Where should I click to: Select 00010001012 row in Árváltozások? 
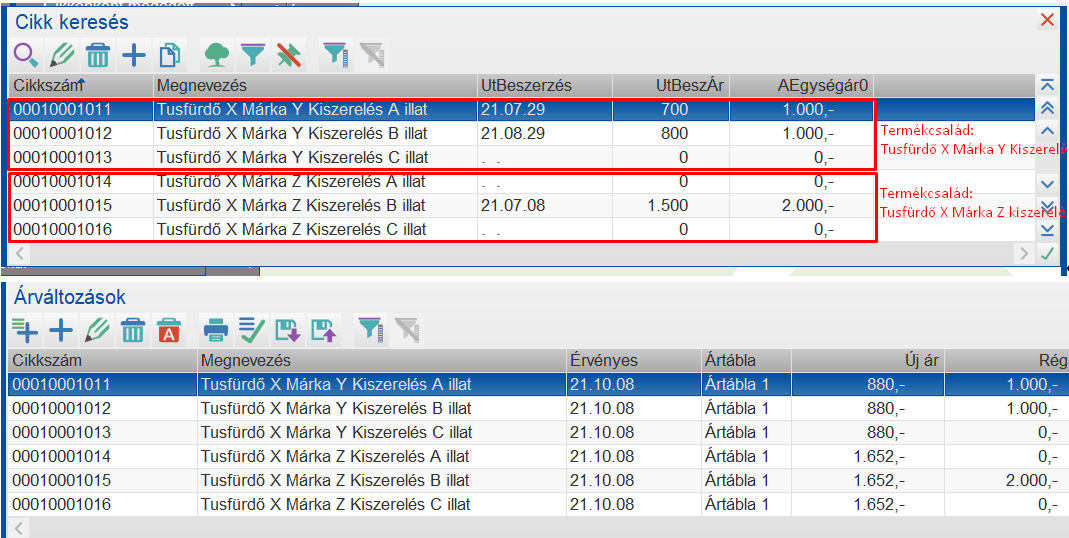[539, 408]
